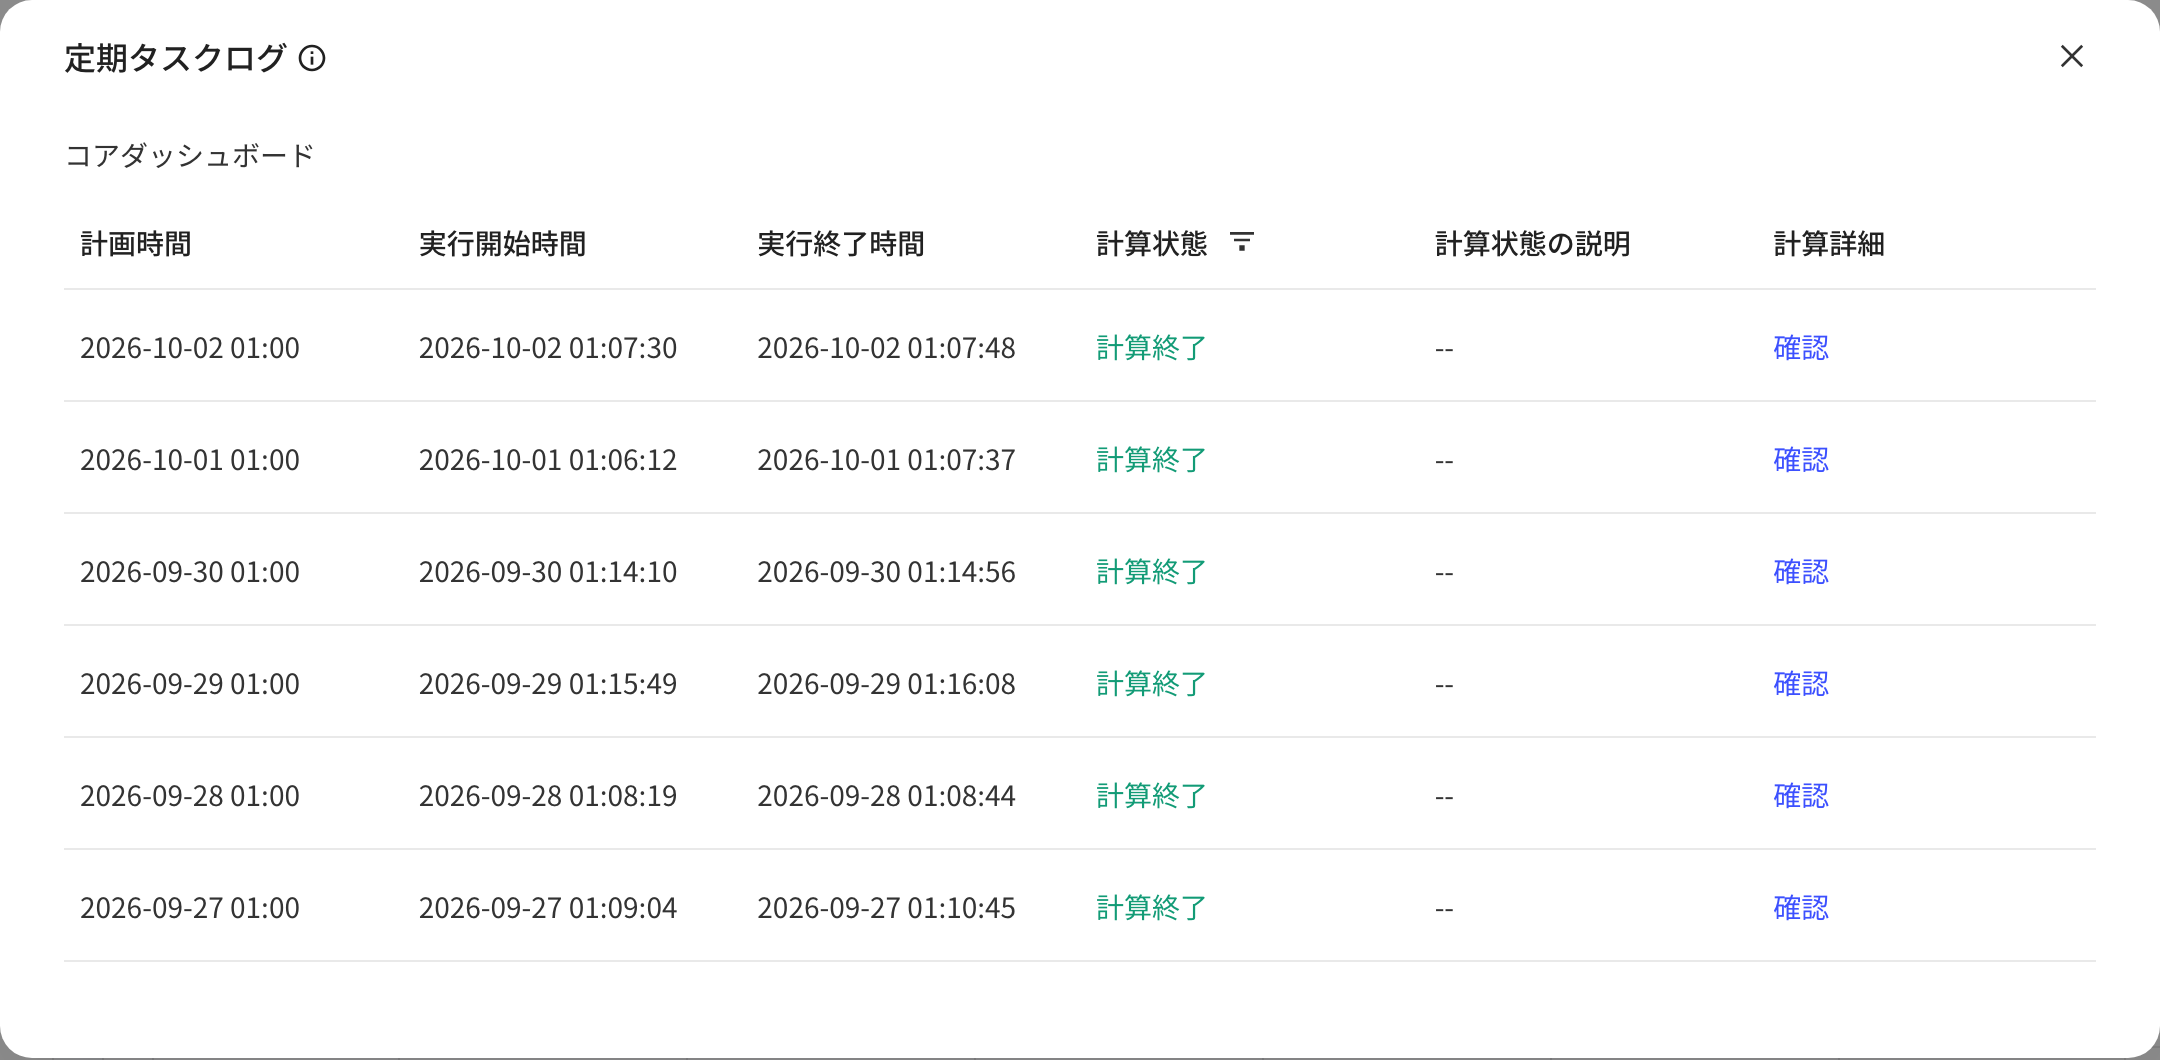Click start time 2026-09-30 01:14:10
The width and height of the screenshot is (2160, 1060).
tap(548, 572)
